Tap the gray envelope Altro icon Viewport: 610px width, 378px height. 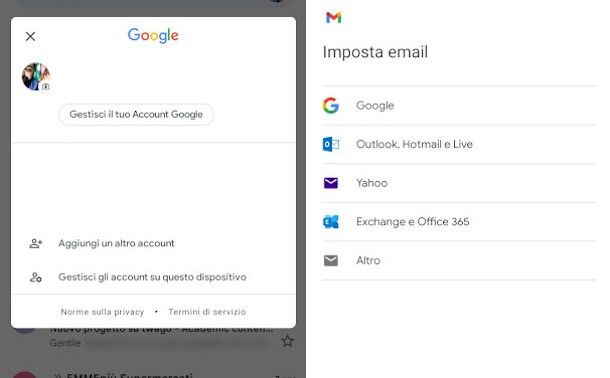coord(331,260)
